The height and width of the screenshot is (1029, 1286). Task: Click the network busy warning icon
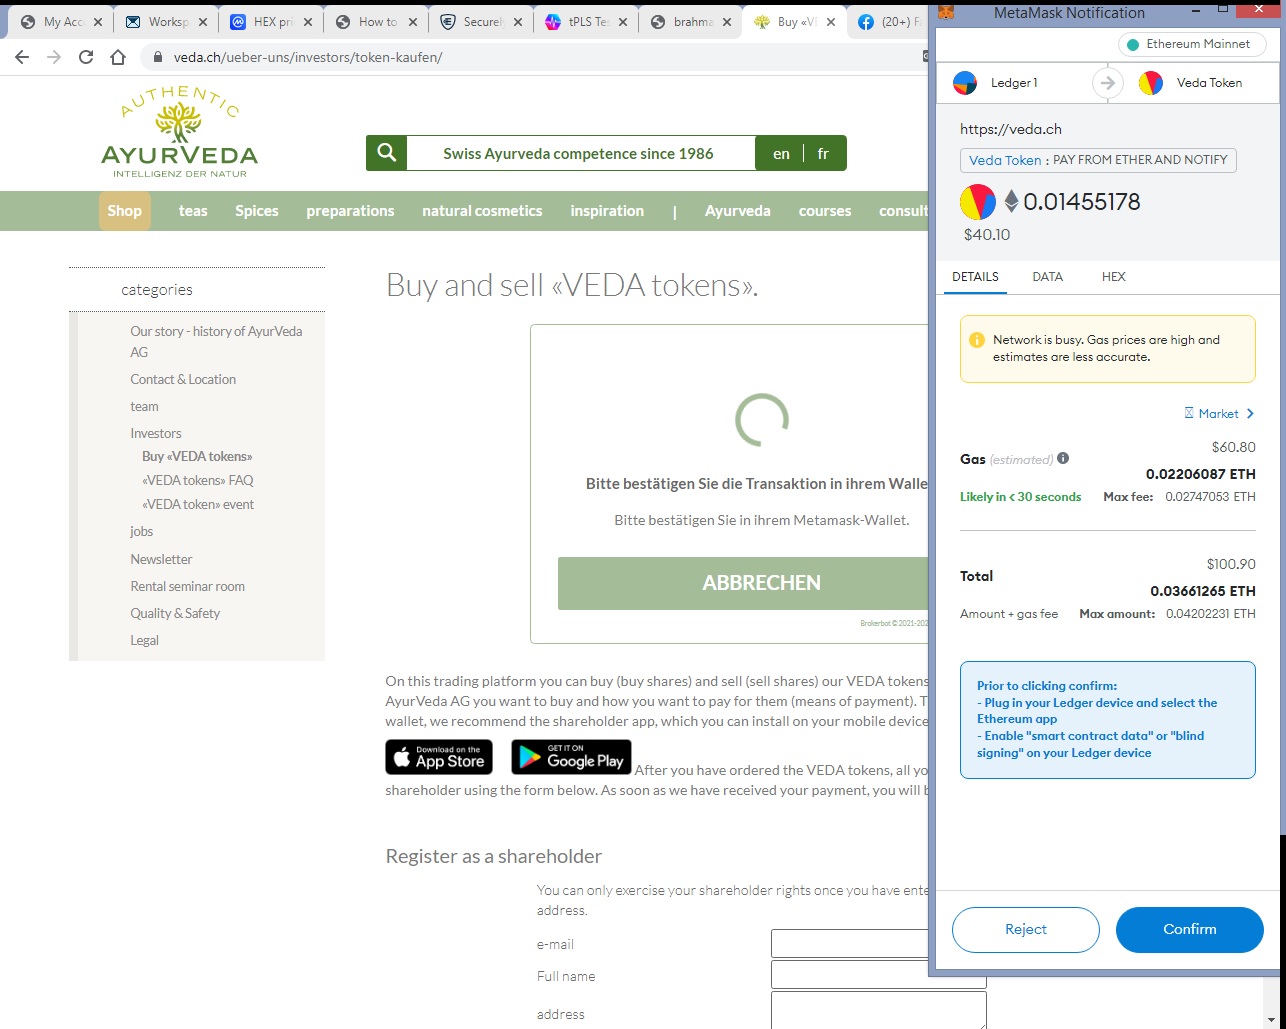click(977, 340)
